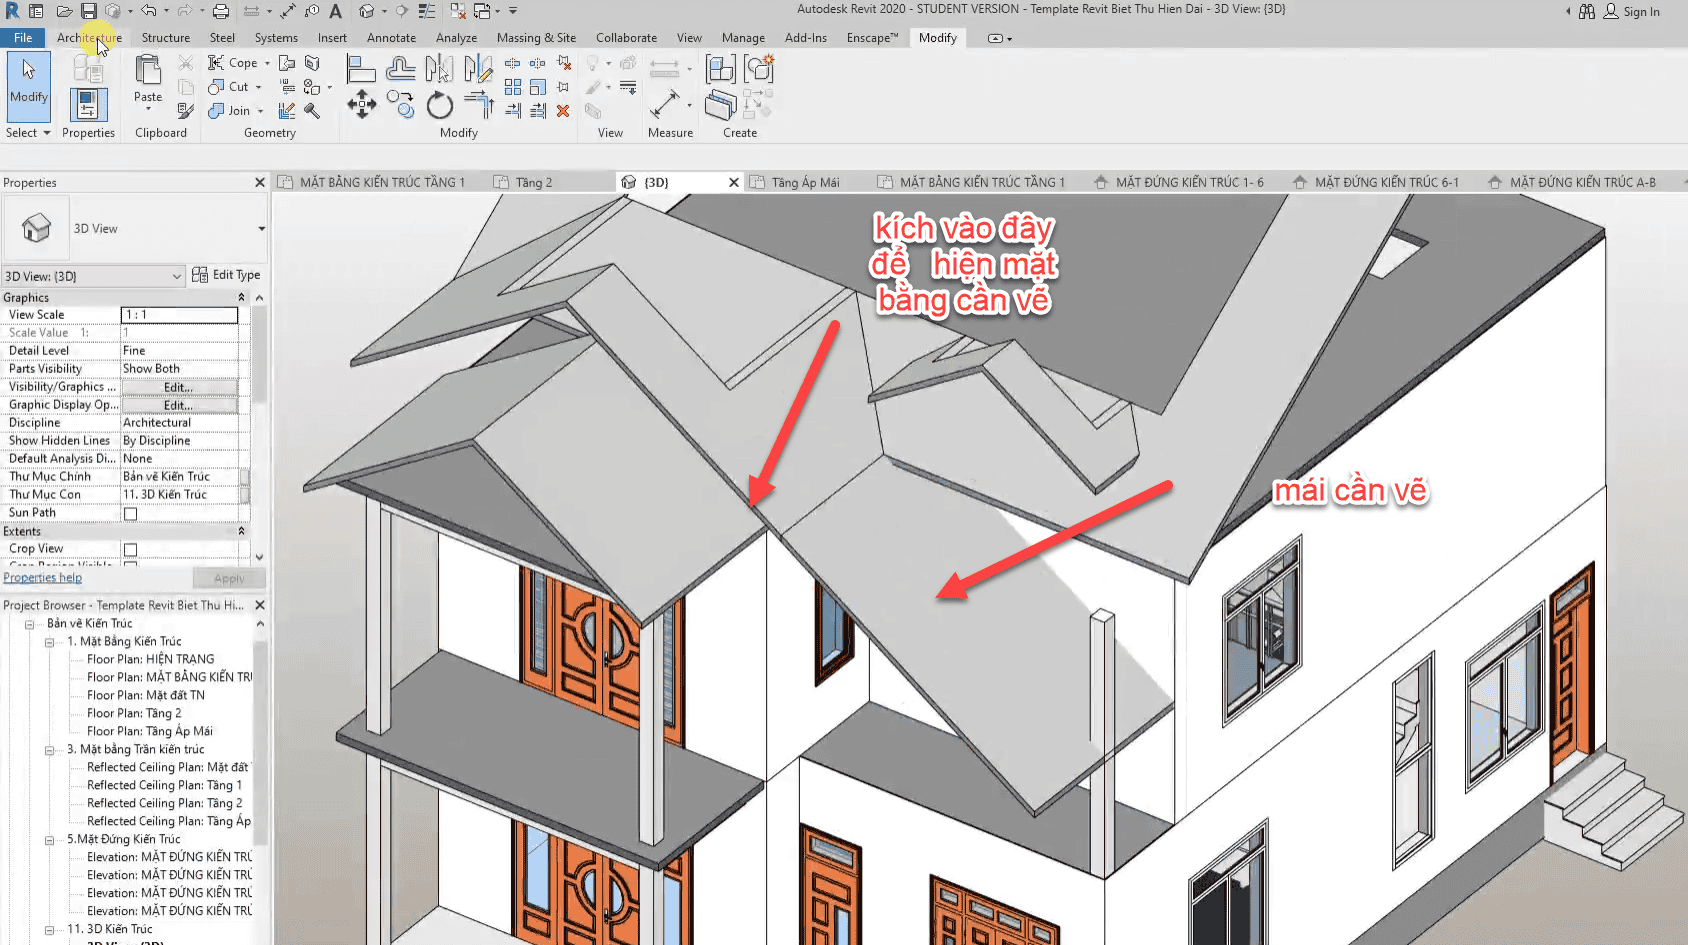The image size is (1688, 945).
Task: Click Match Type Properties paintbrush icon
Action: pos(186,111)
